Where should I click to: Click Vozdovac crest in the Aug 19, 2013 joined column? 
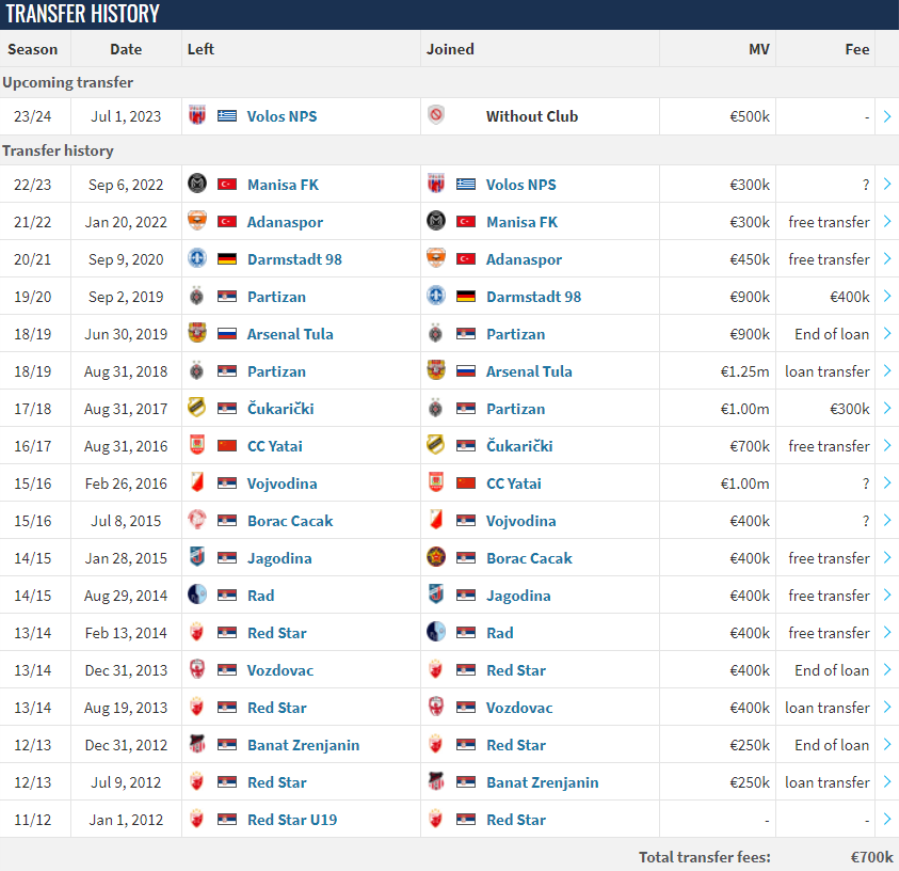coord(436,706)
